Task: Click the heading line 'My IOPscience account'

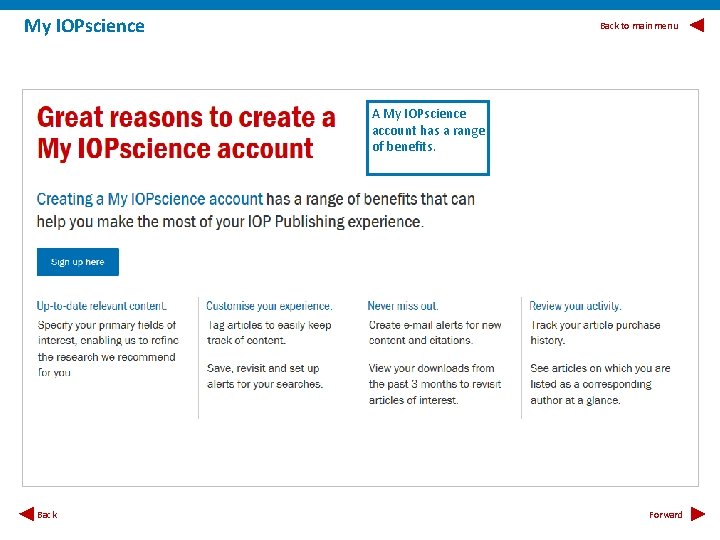Action: coord(175,149)
